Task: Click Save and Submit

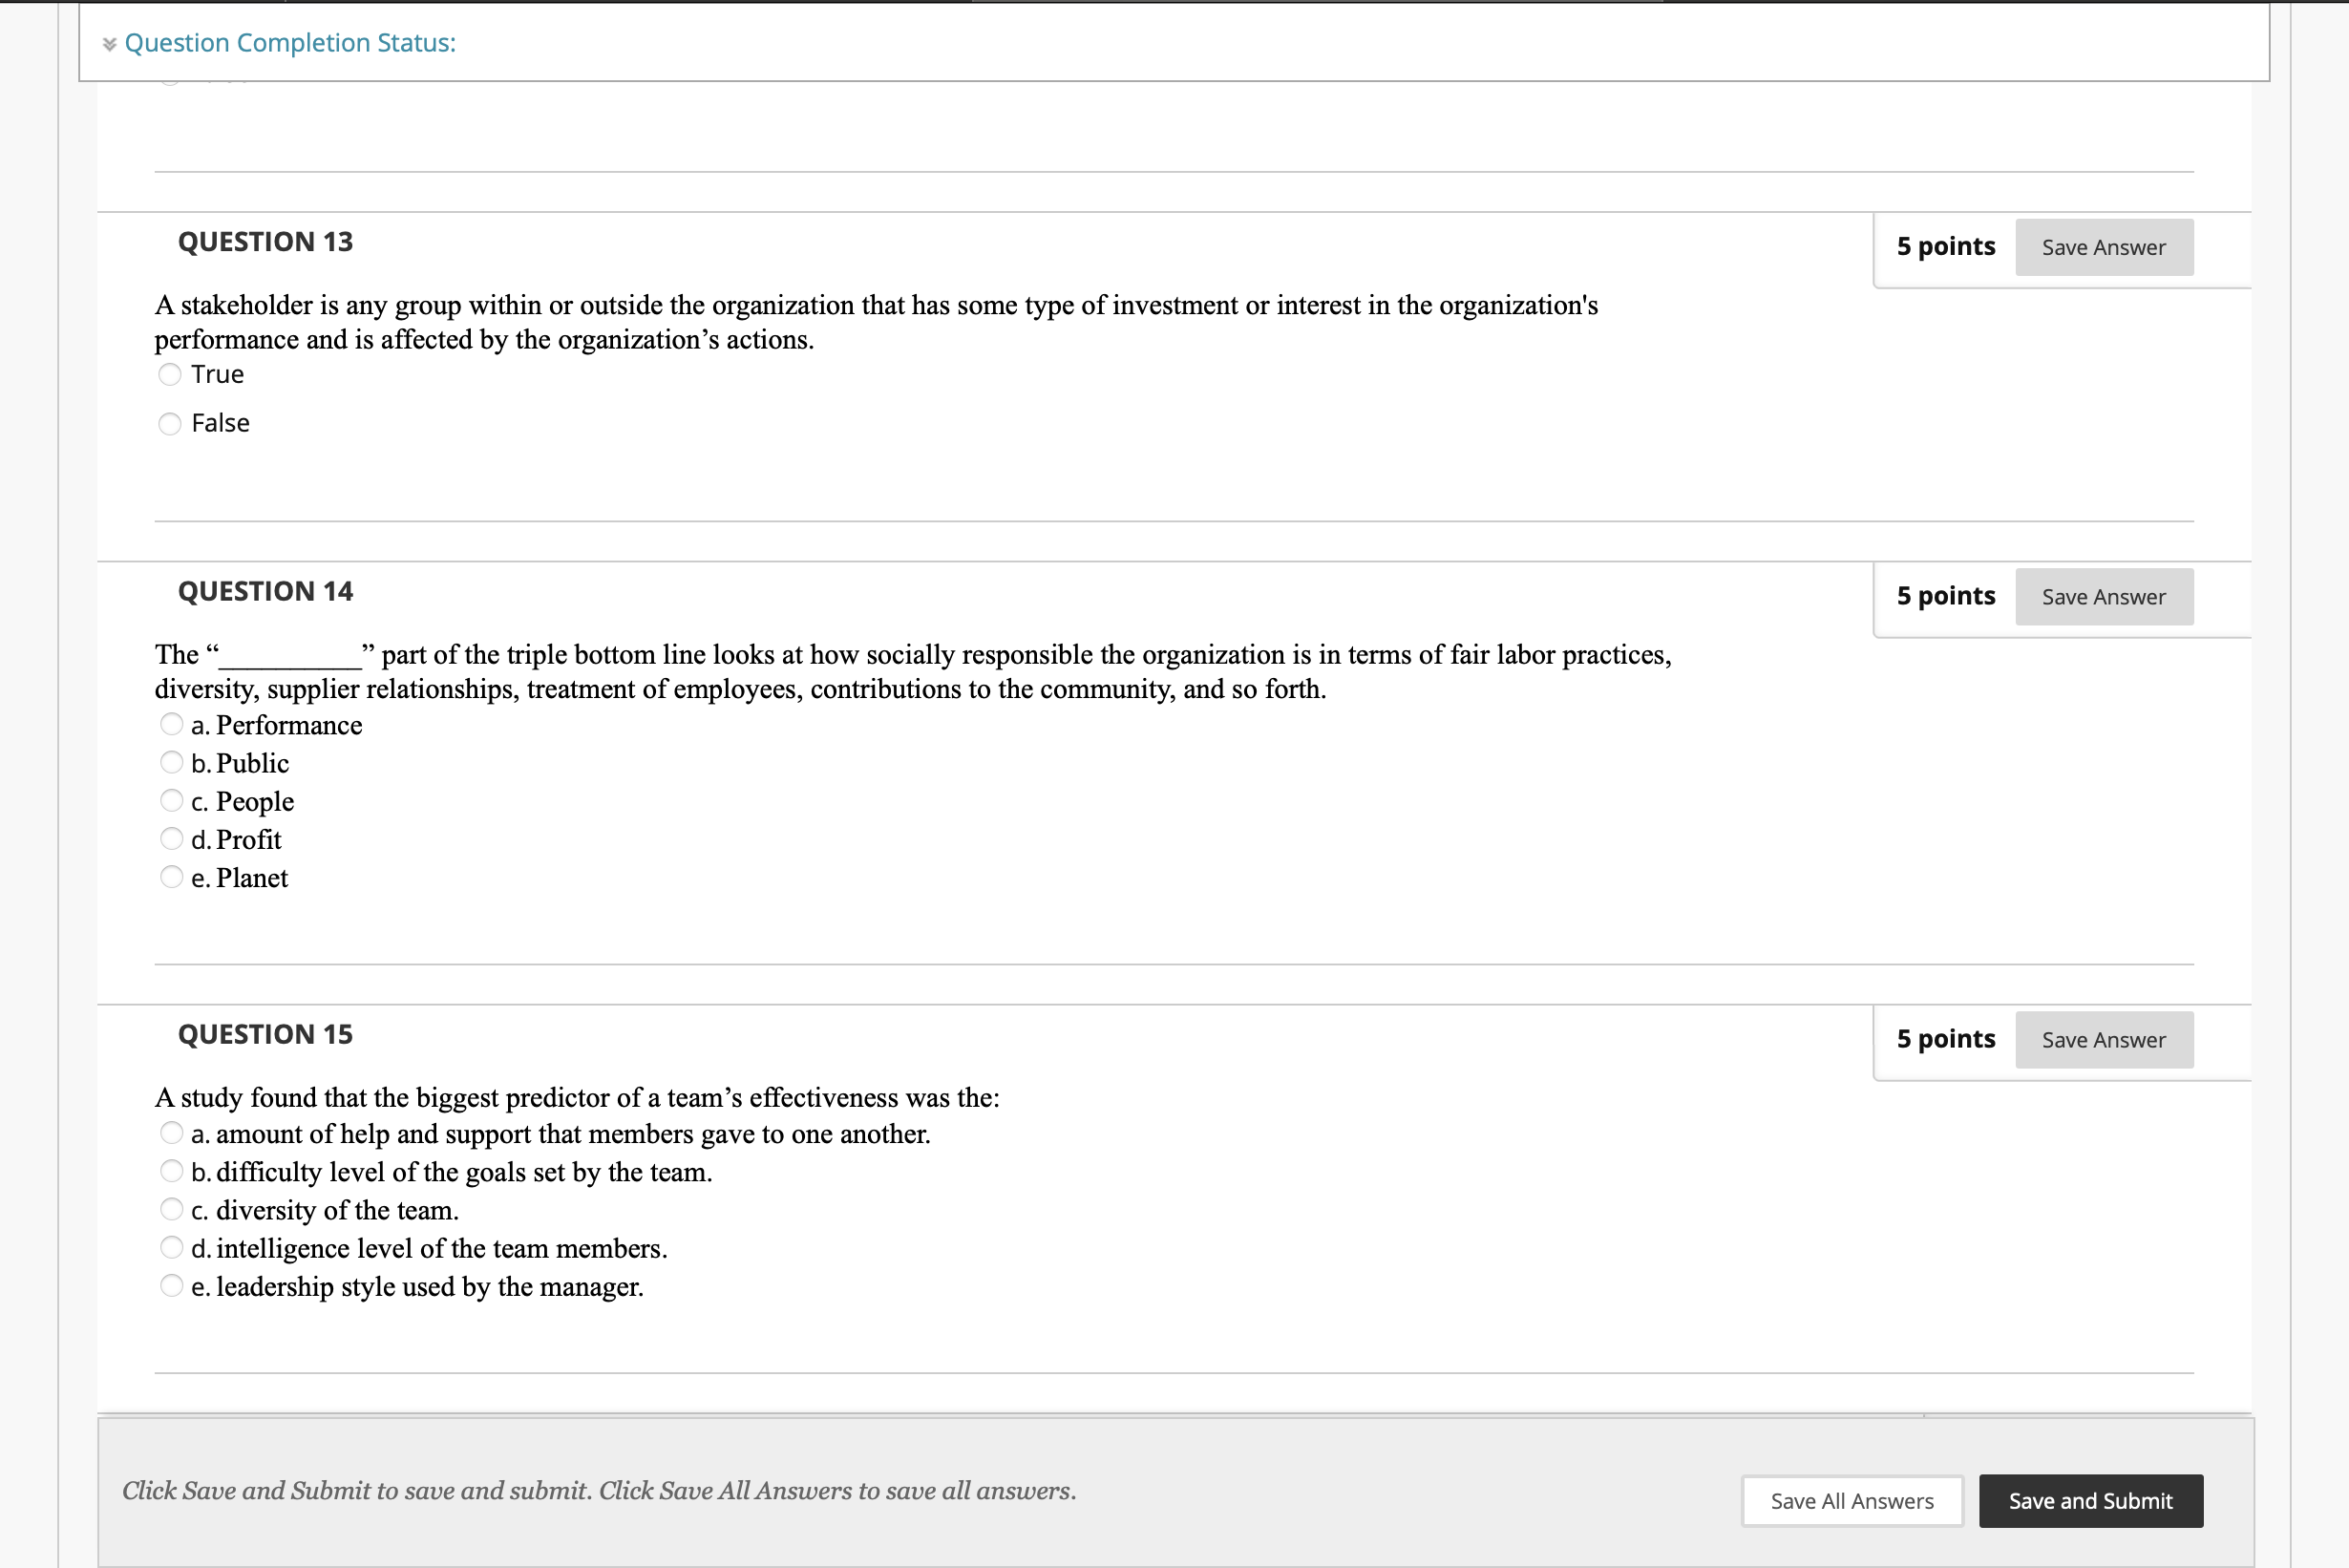Action: (2090, 1500)
